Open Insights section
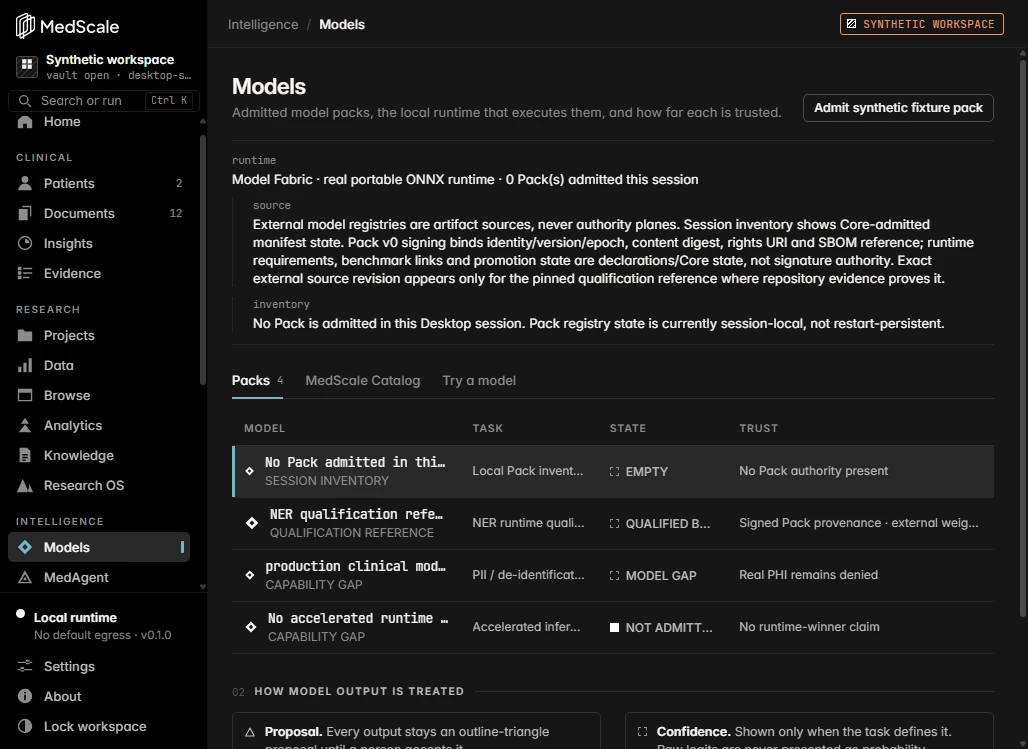This screenshot has width=1028, height=749. click(x=100, y=243)
